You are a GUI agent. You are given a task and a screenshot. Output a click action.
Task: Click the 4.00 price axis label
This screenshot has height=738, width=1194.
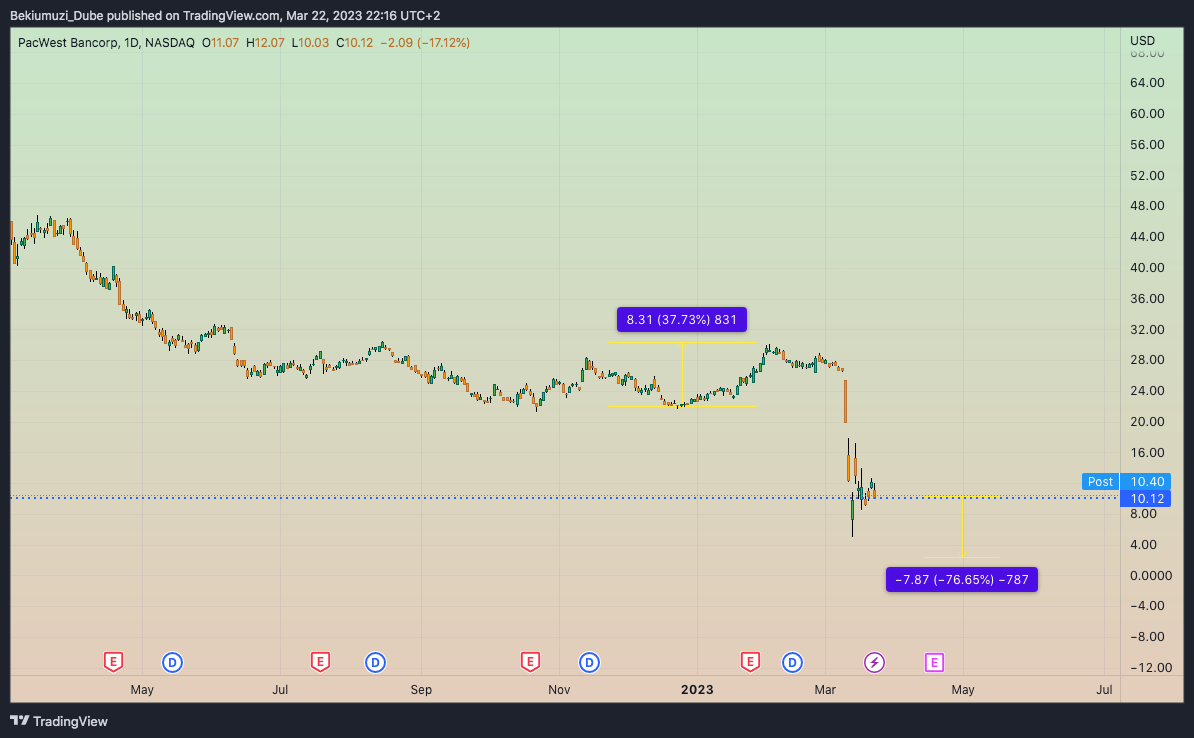[x=1144, y=545]
